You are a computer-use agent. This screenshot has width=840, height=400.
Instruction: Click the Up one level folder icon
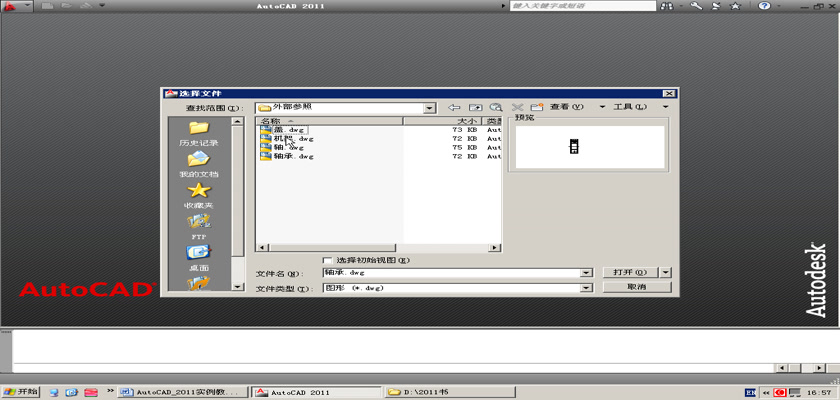(x=476, y=107)
